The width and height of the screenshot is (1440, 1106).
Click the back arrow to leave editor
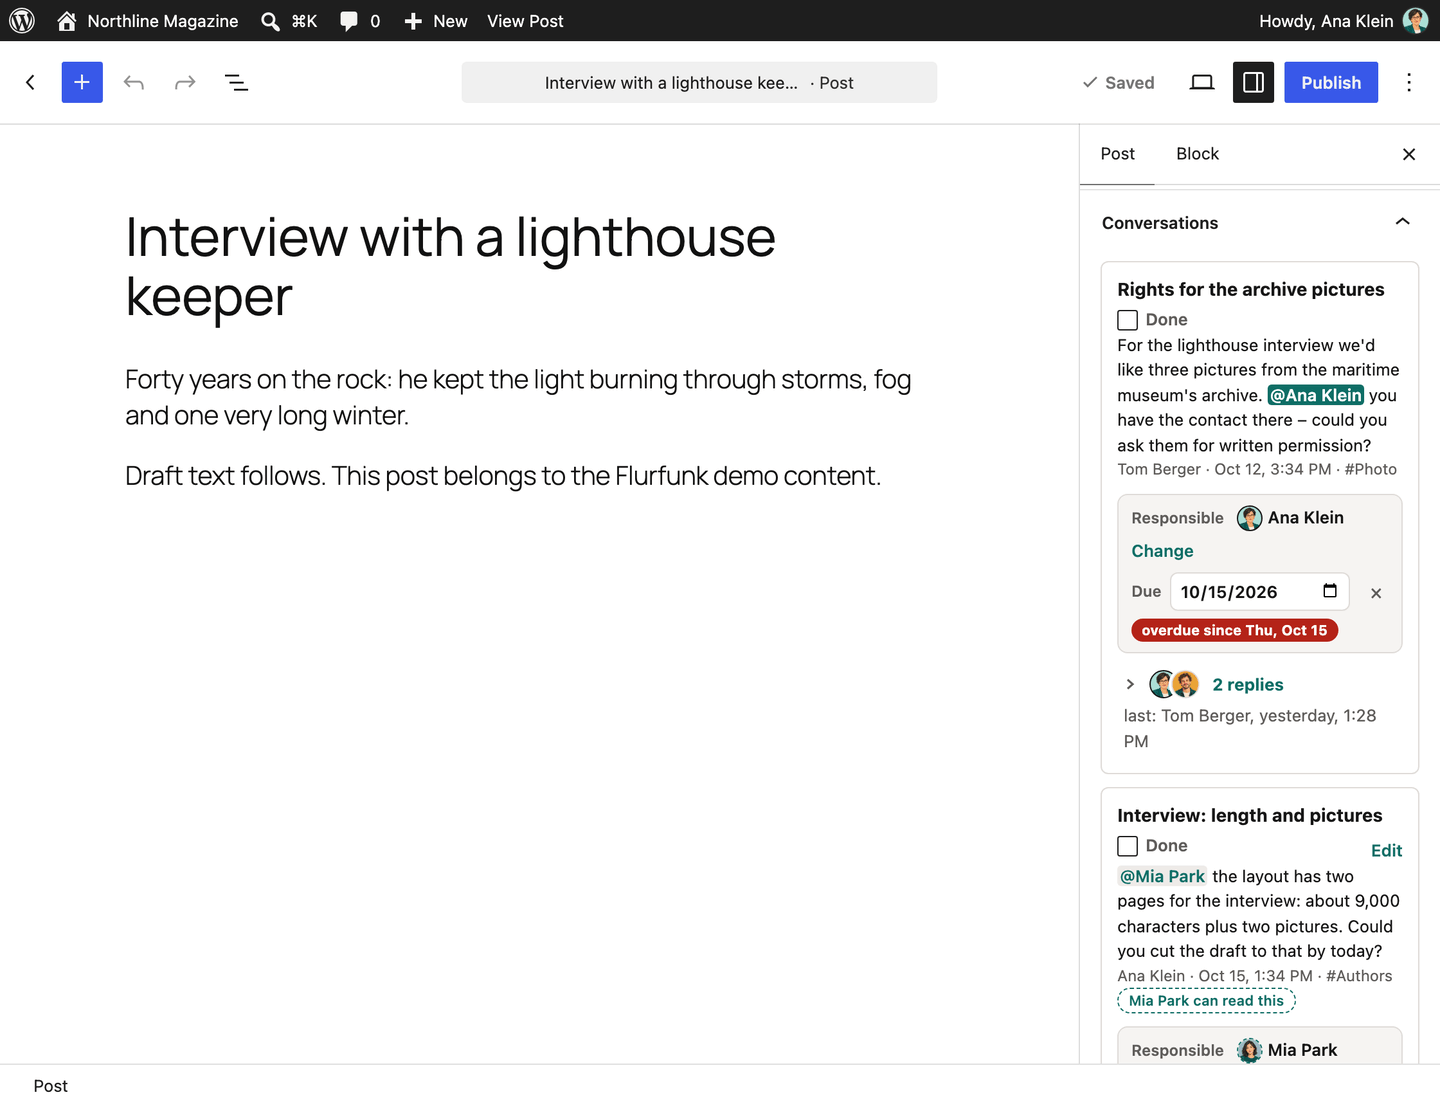tap(31, 82)
